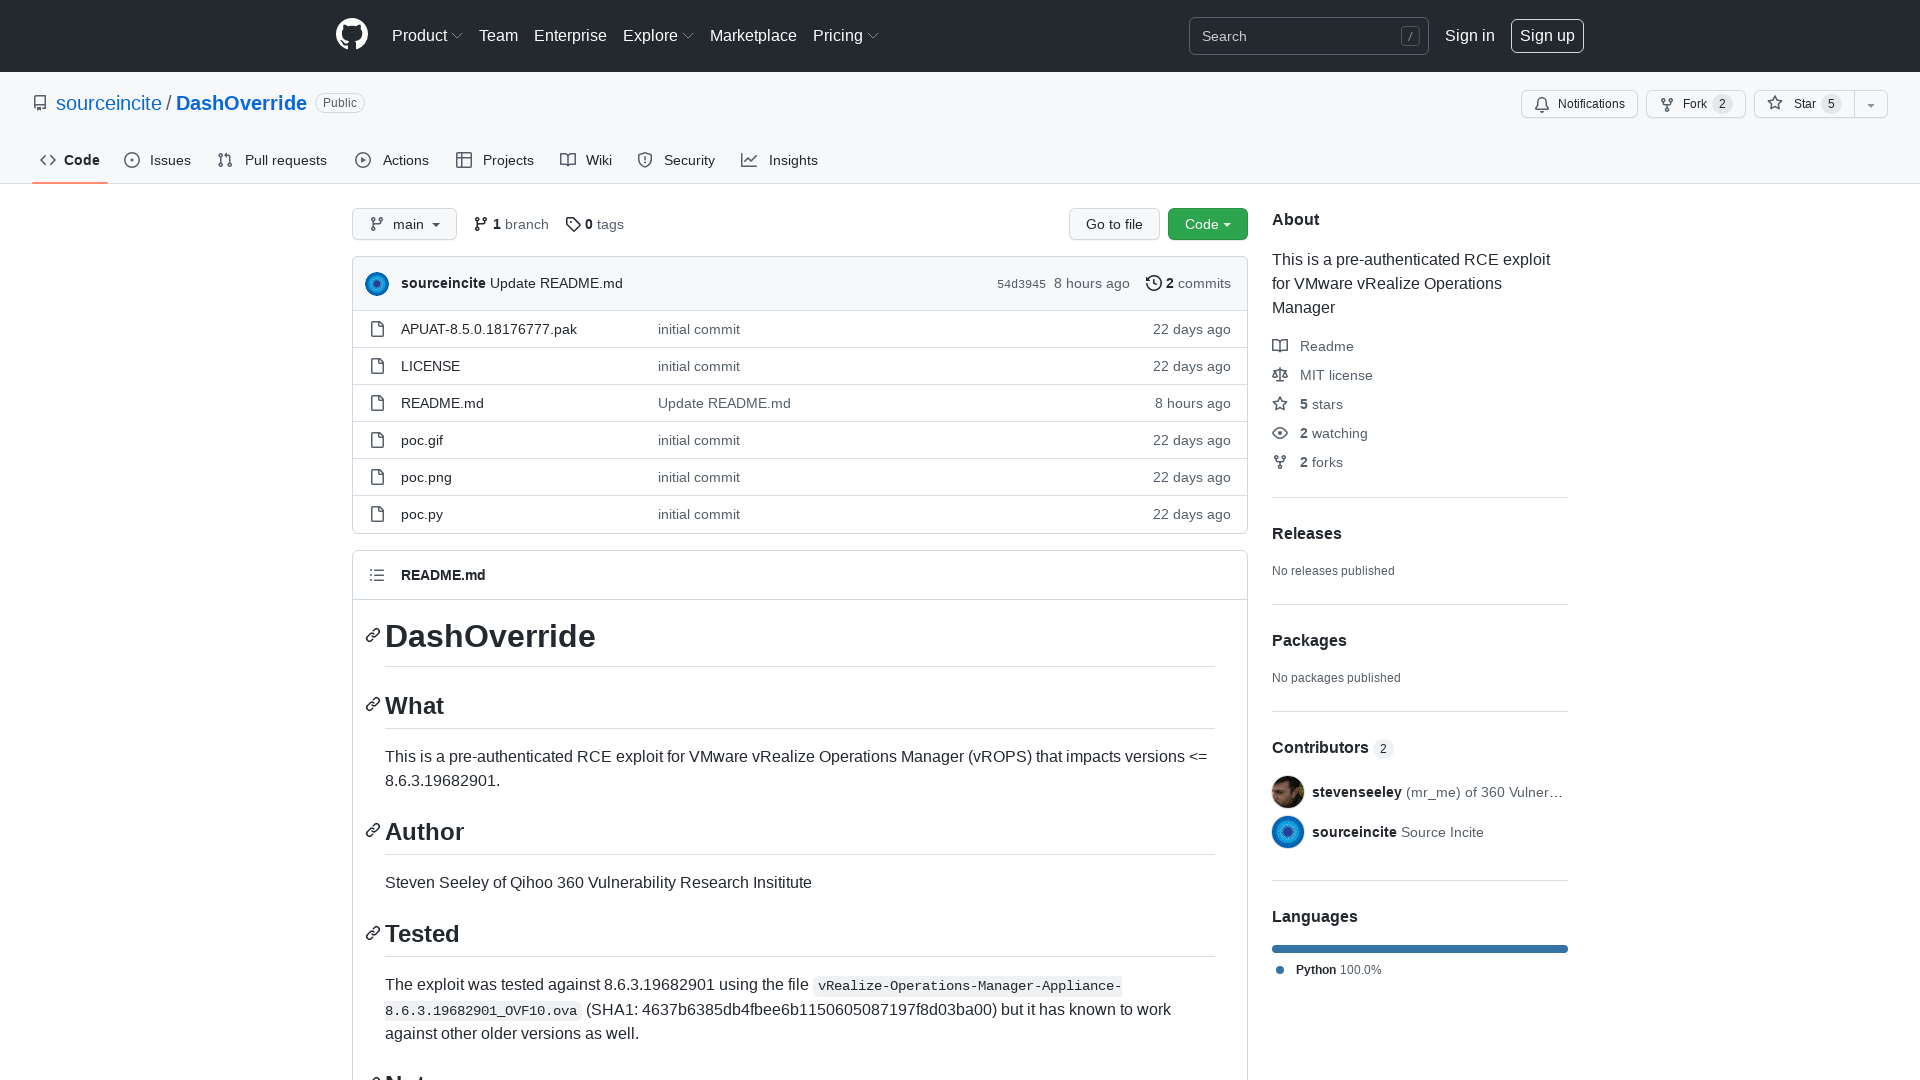Click the Fork icon for DashOverride
1920x1080 pixels.
(1666, 104)
